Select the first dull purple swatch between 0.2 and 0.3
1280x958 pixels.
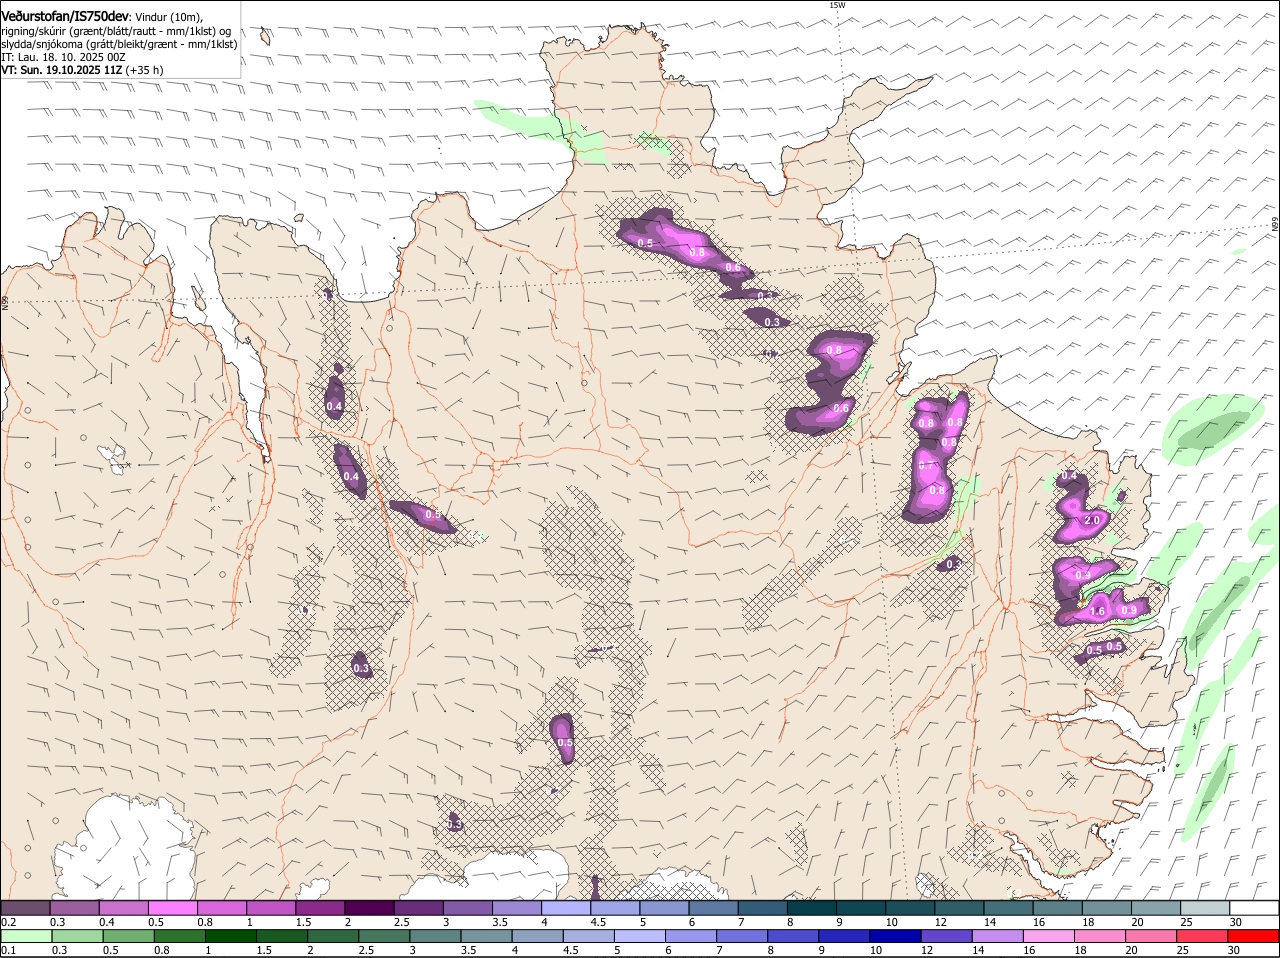[26, 908]
